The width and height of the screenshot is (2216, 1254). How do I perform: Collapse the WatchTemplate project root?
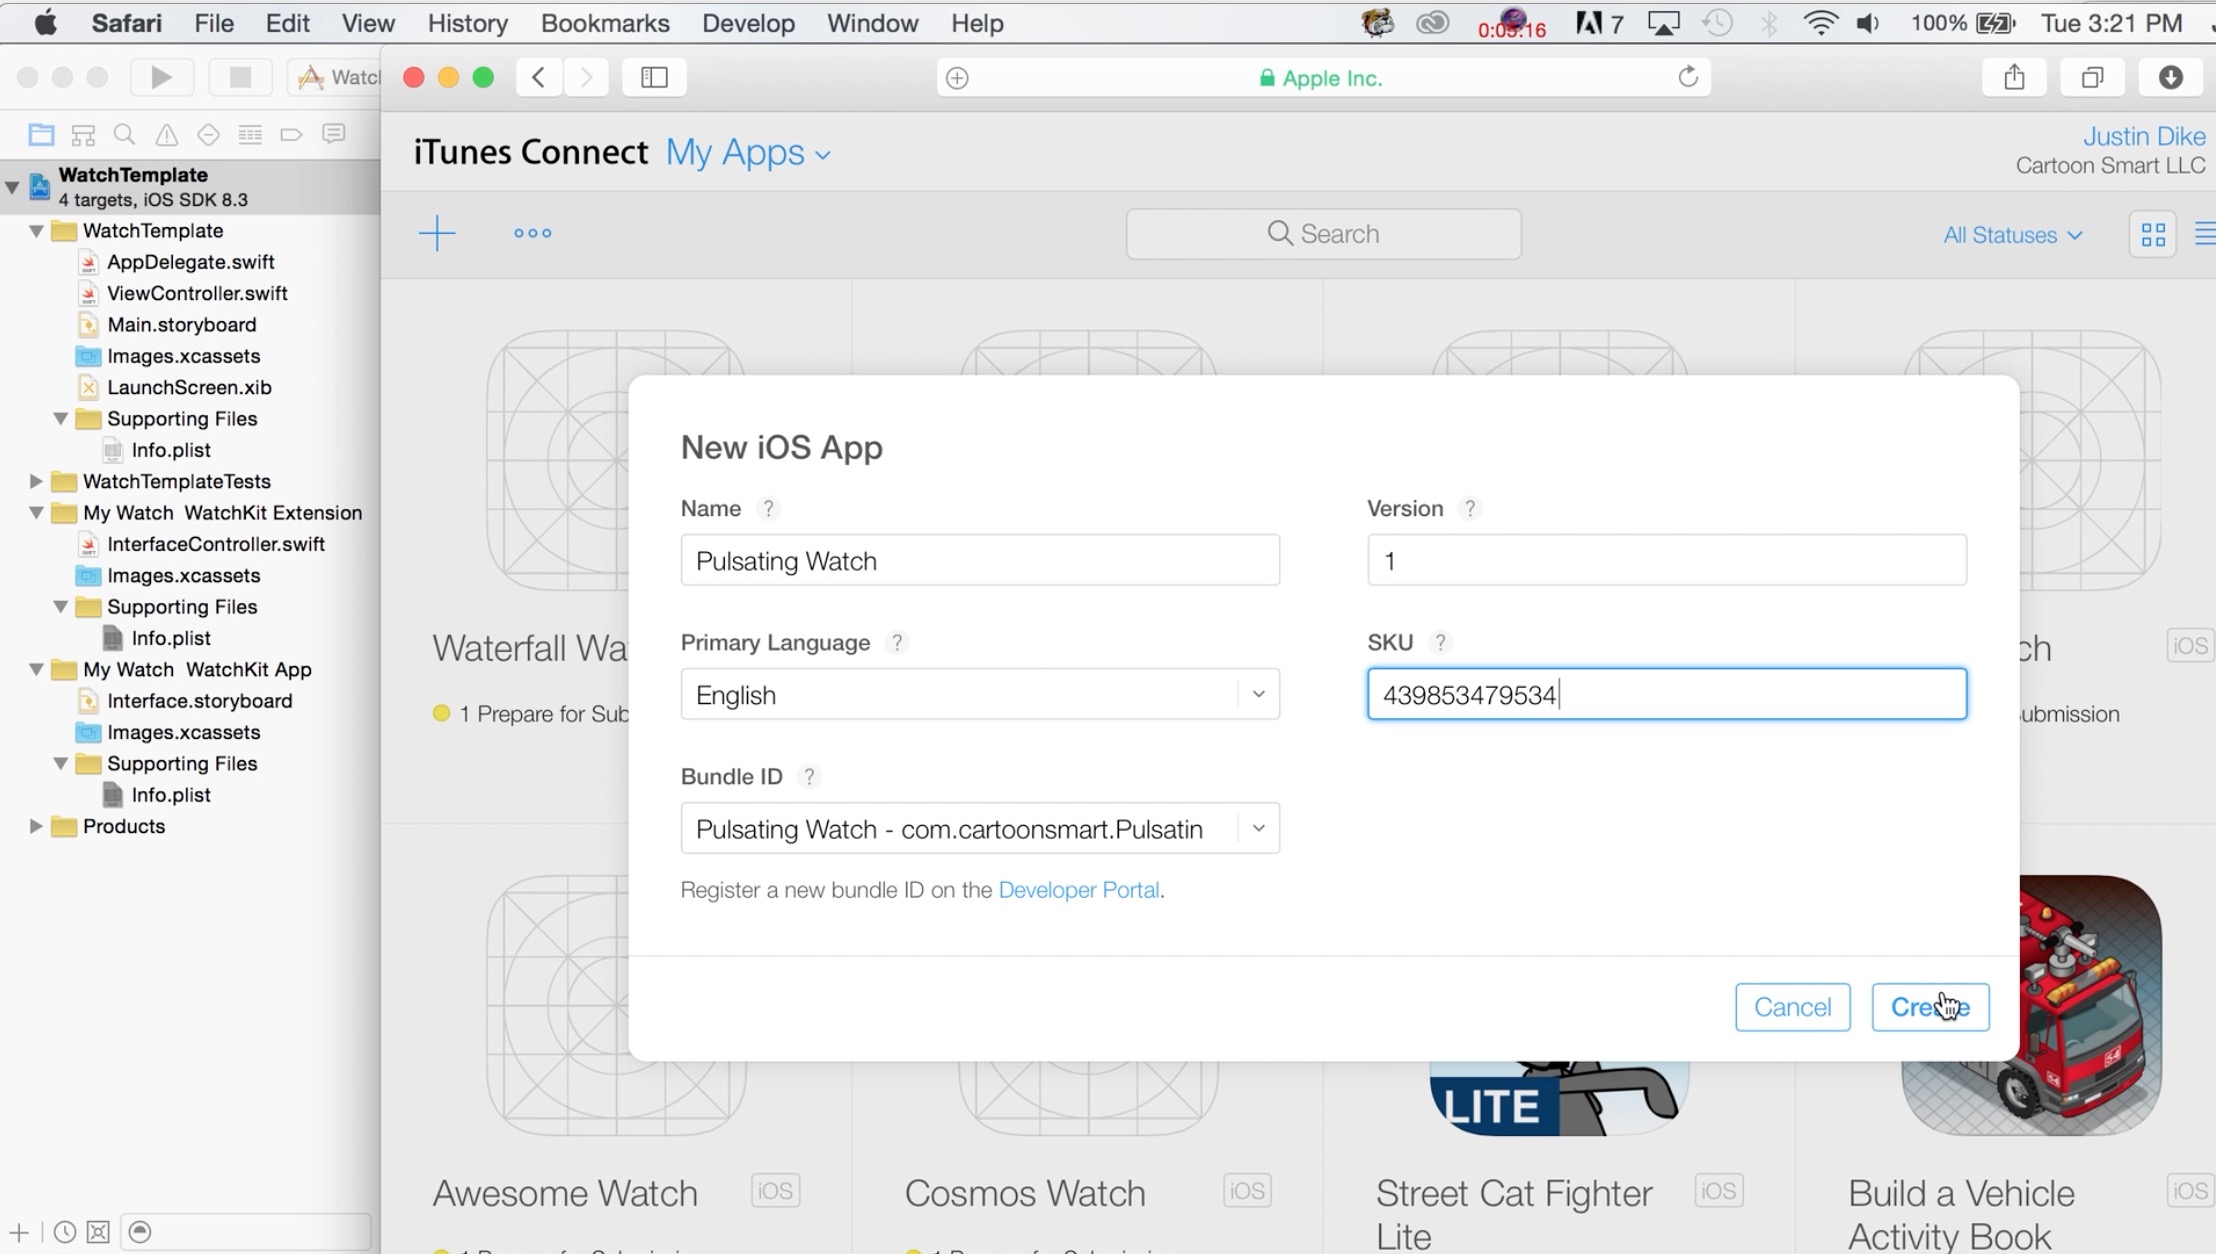(x=12, y=186)
